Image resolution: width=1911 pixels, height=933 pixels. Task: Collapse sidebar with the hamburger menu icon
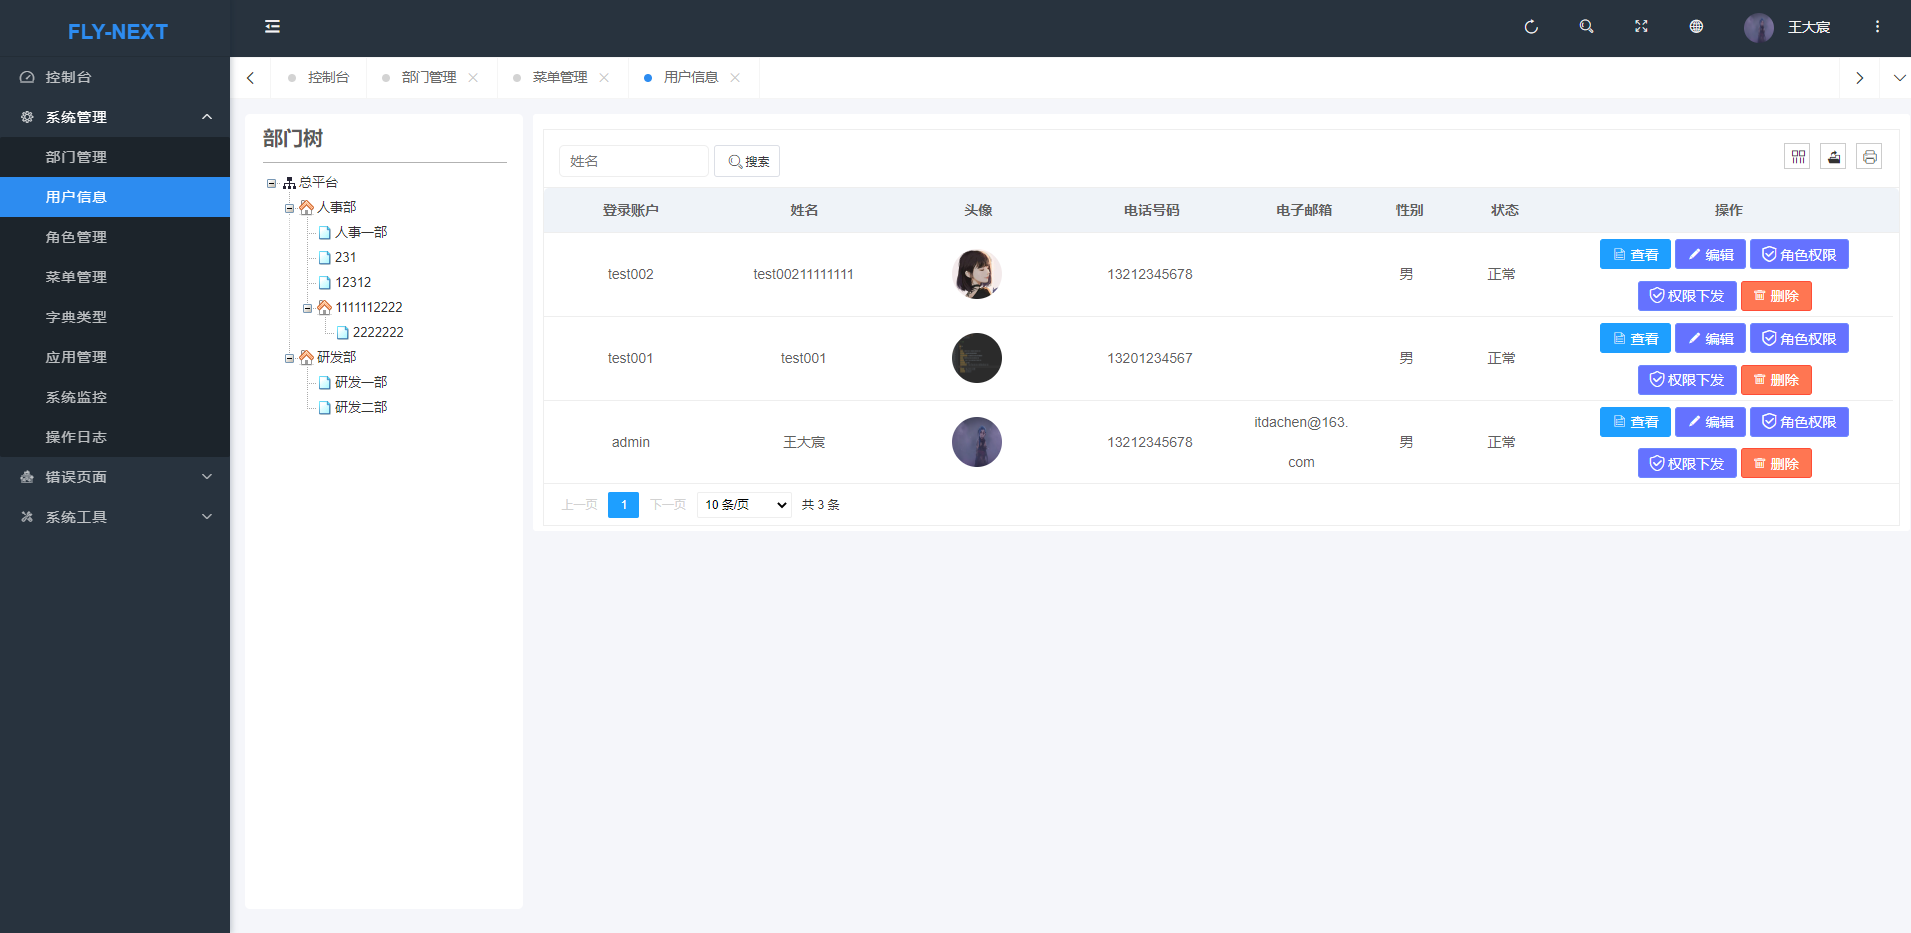tap(272, 27)
